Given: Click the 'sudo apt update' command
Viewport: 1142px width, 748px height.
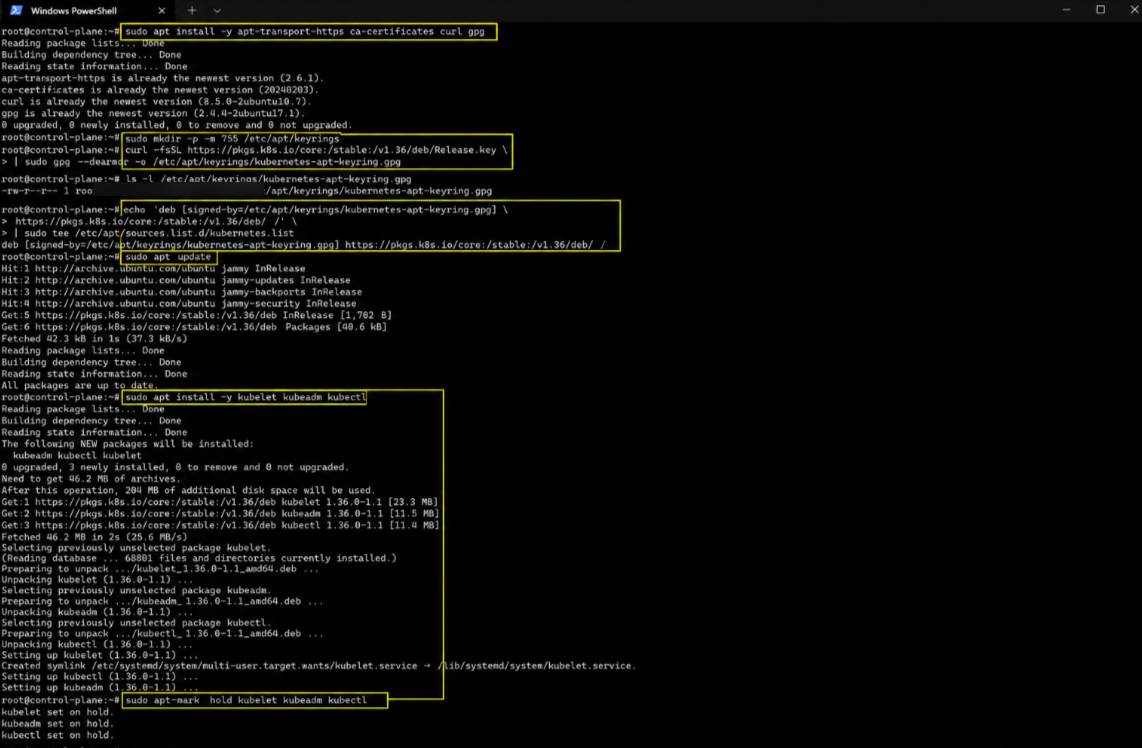Looking at the screenshot, I should (168, 256).
